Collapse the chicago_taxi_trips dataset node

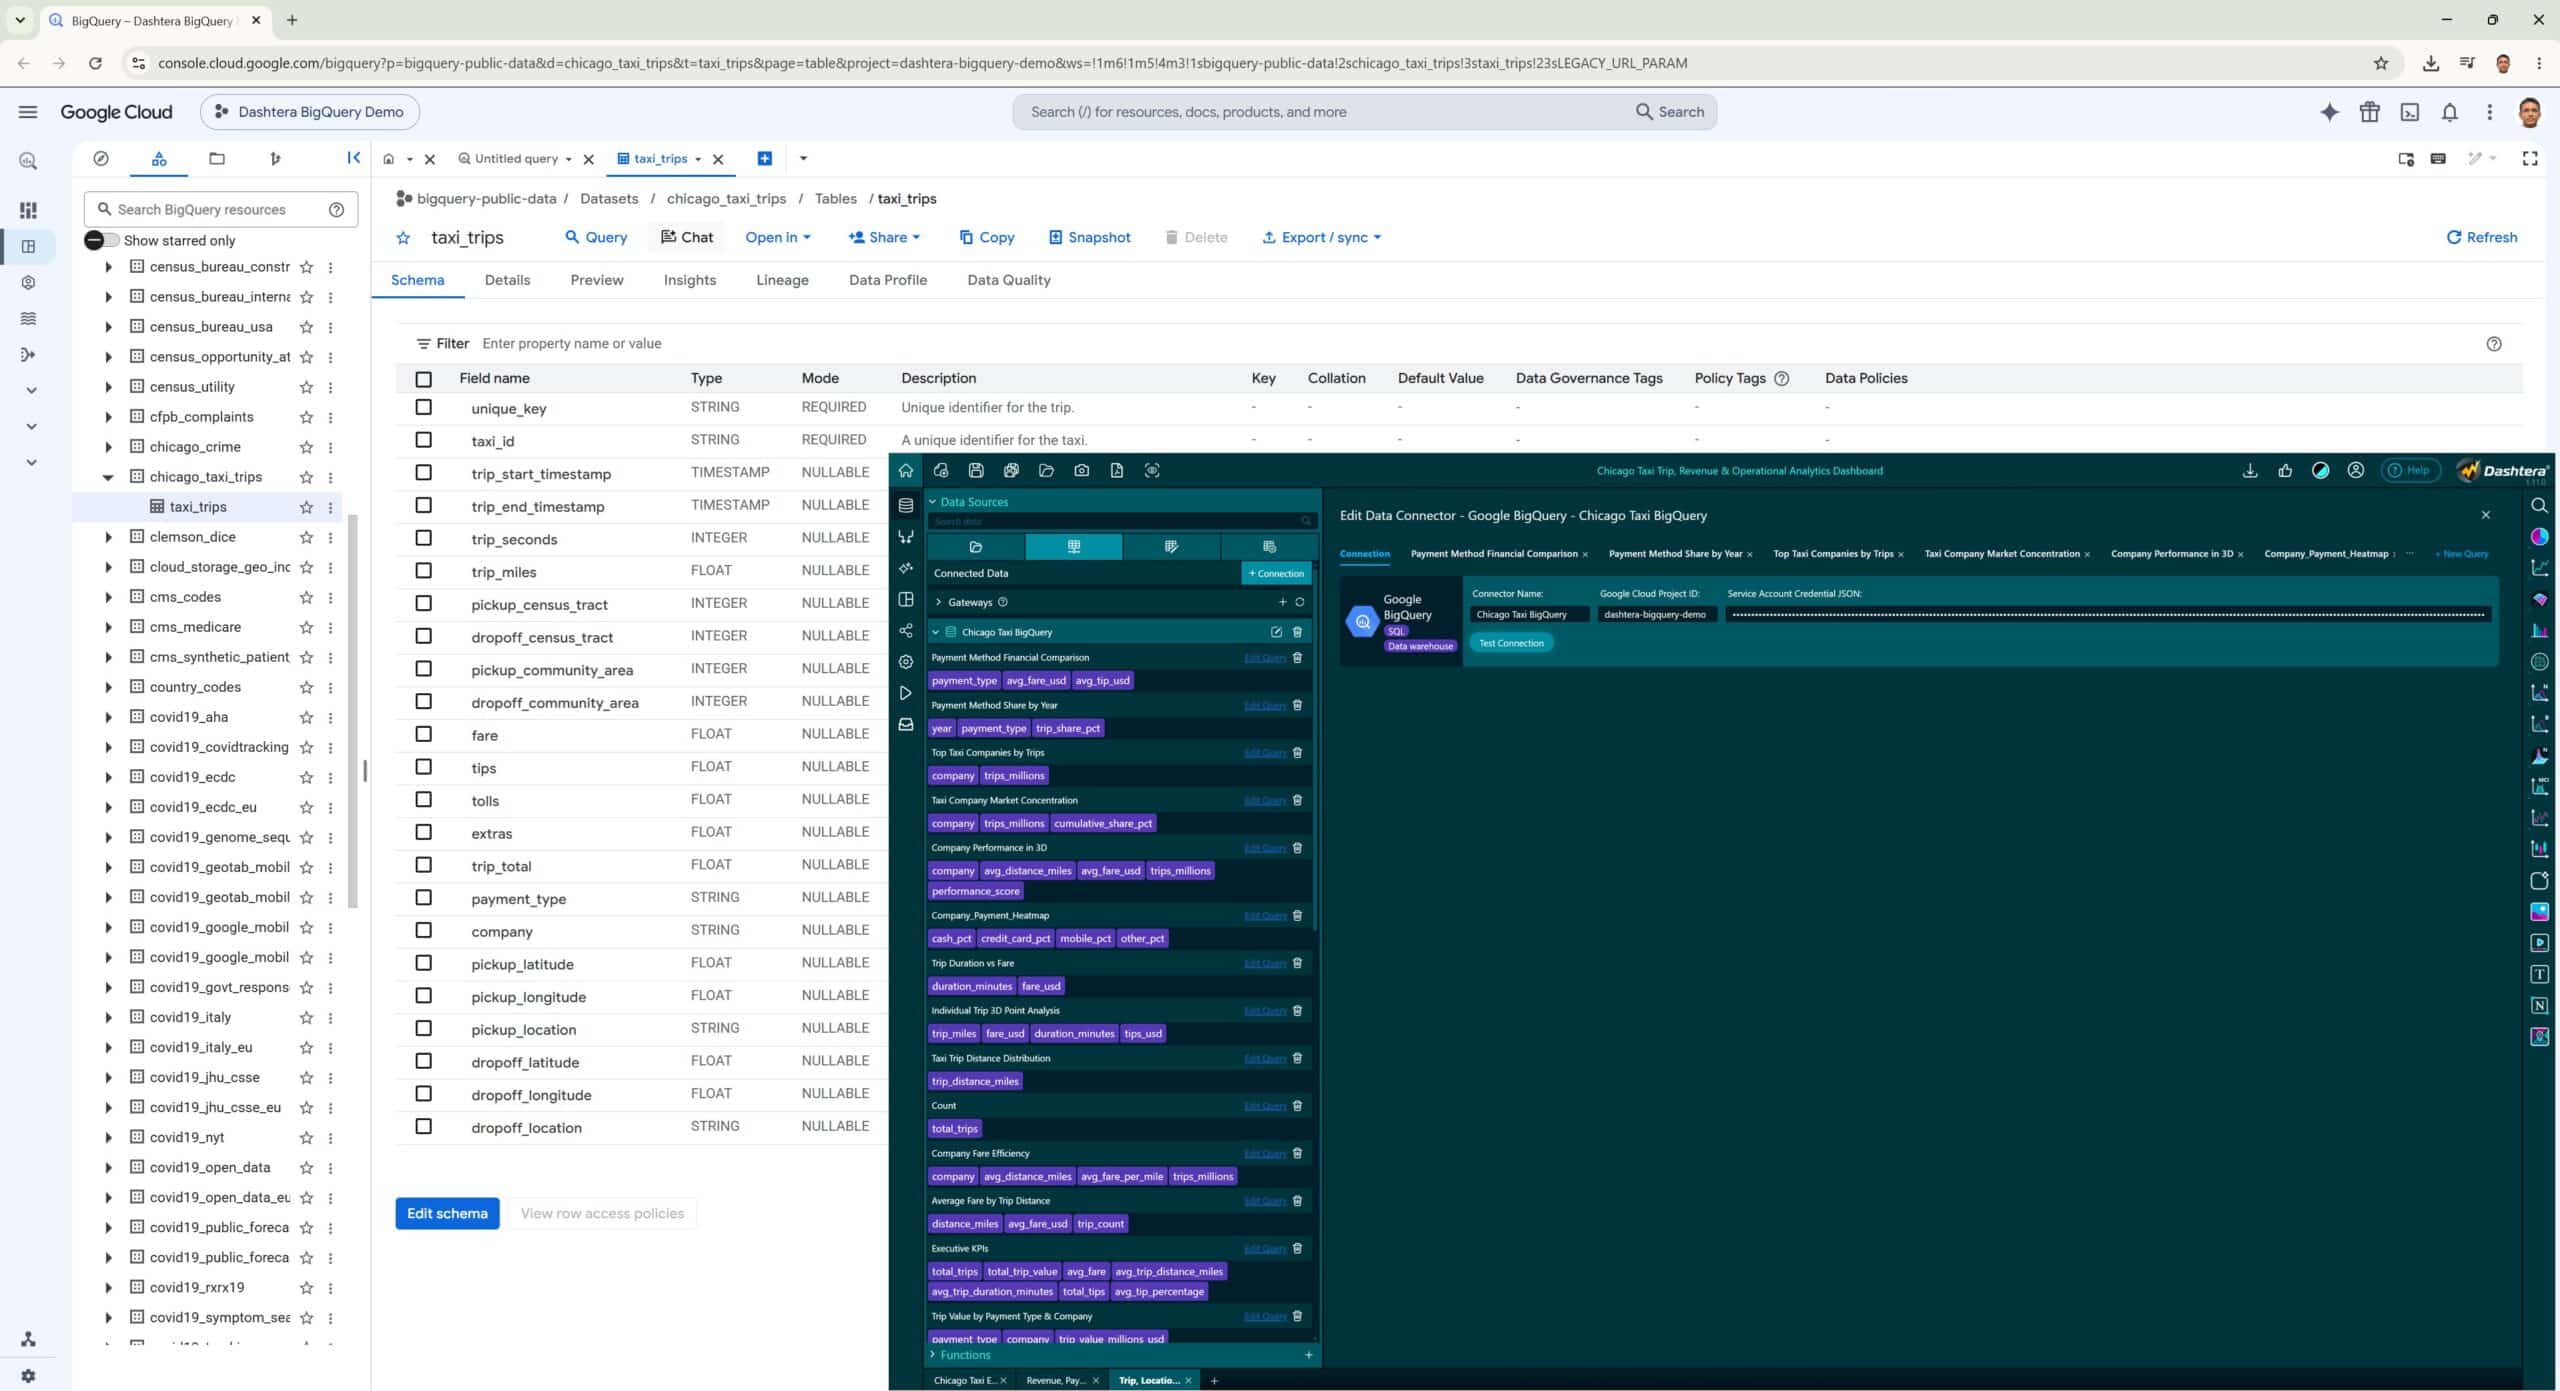pos(108,477)
